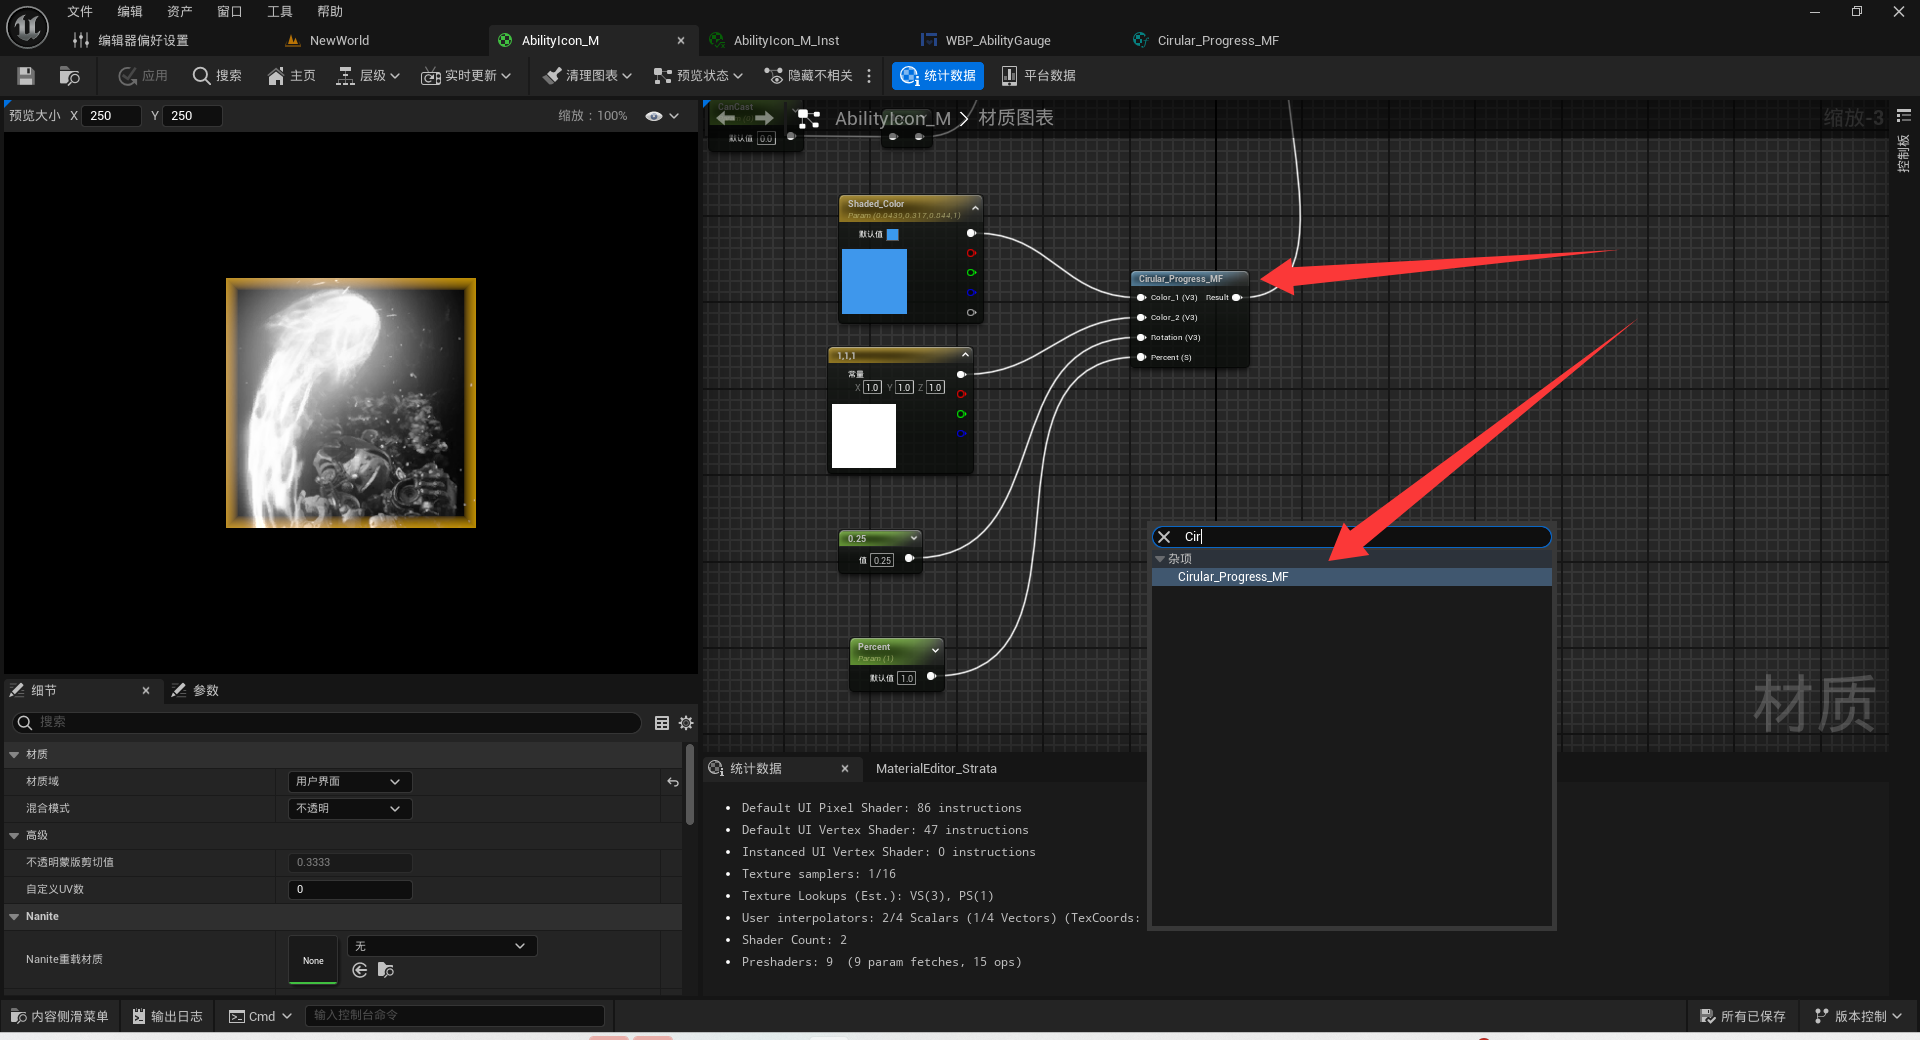The width and height of the screenshot is (1920, 1040).
Task: Click AbilityIcon_M in the graph breadcrumb
Action: 892,118
